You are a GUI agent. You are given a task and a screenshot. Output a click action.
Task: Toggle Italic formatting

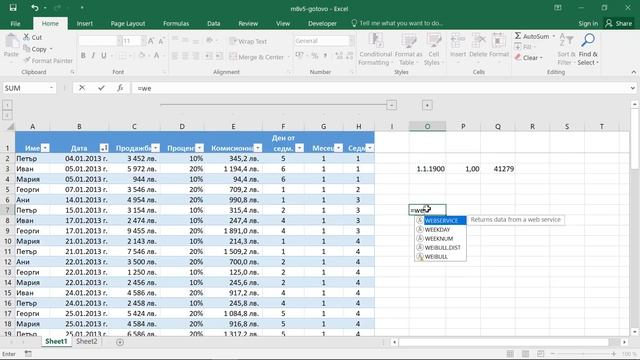point(93,56)
